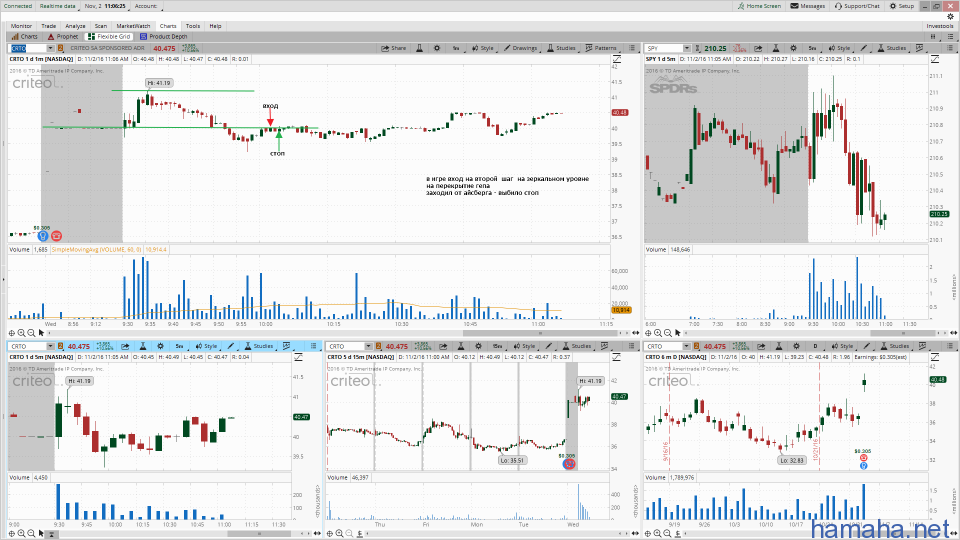
Task: Open settings gear in CRTO 5m chart toolbar
Action: click(160, 346)
